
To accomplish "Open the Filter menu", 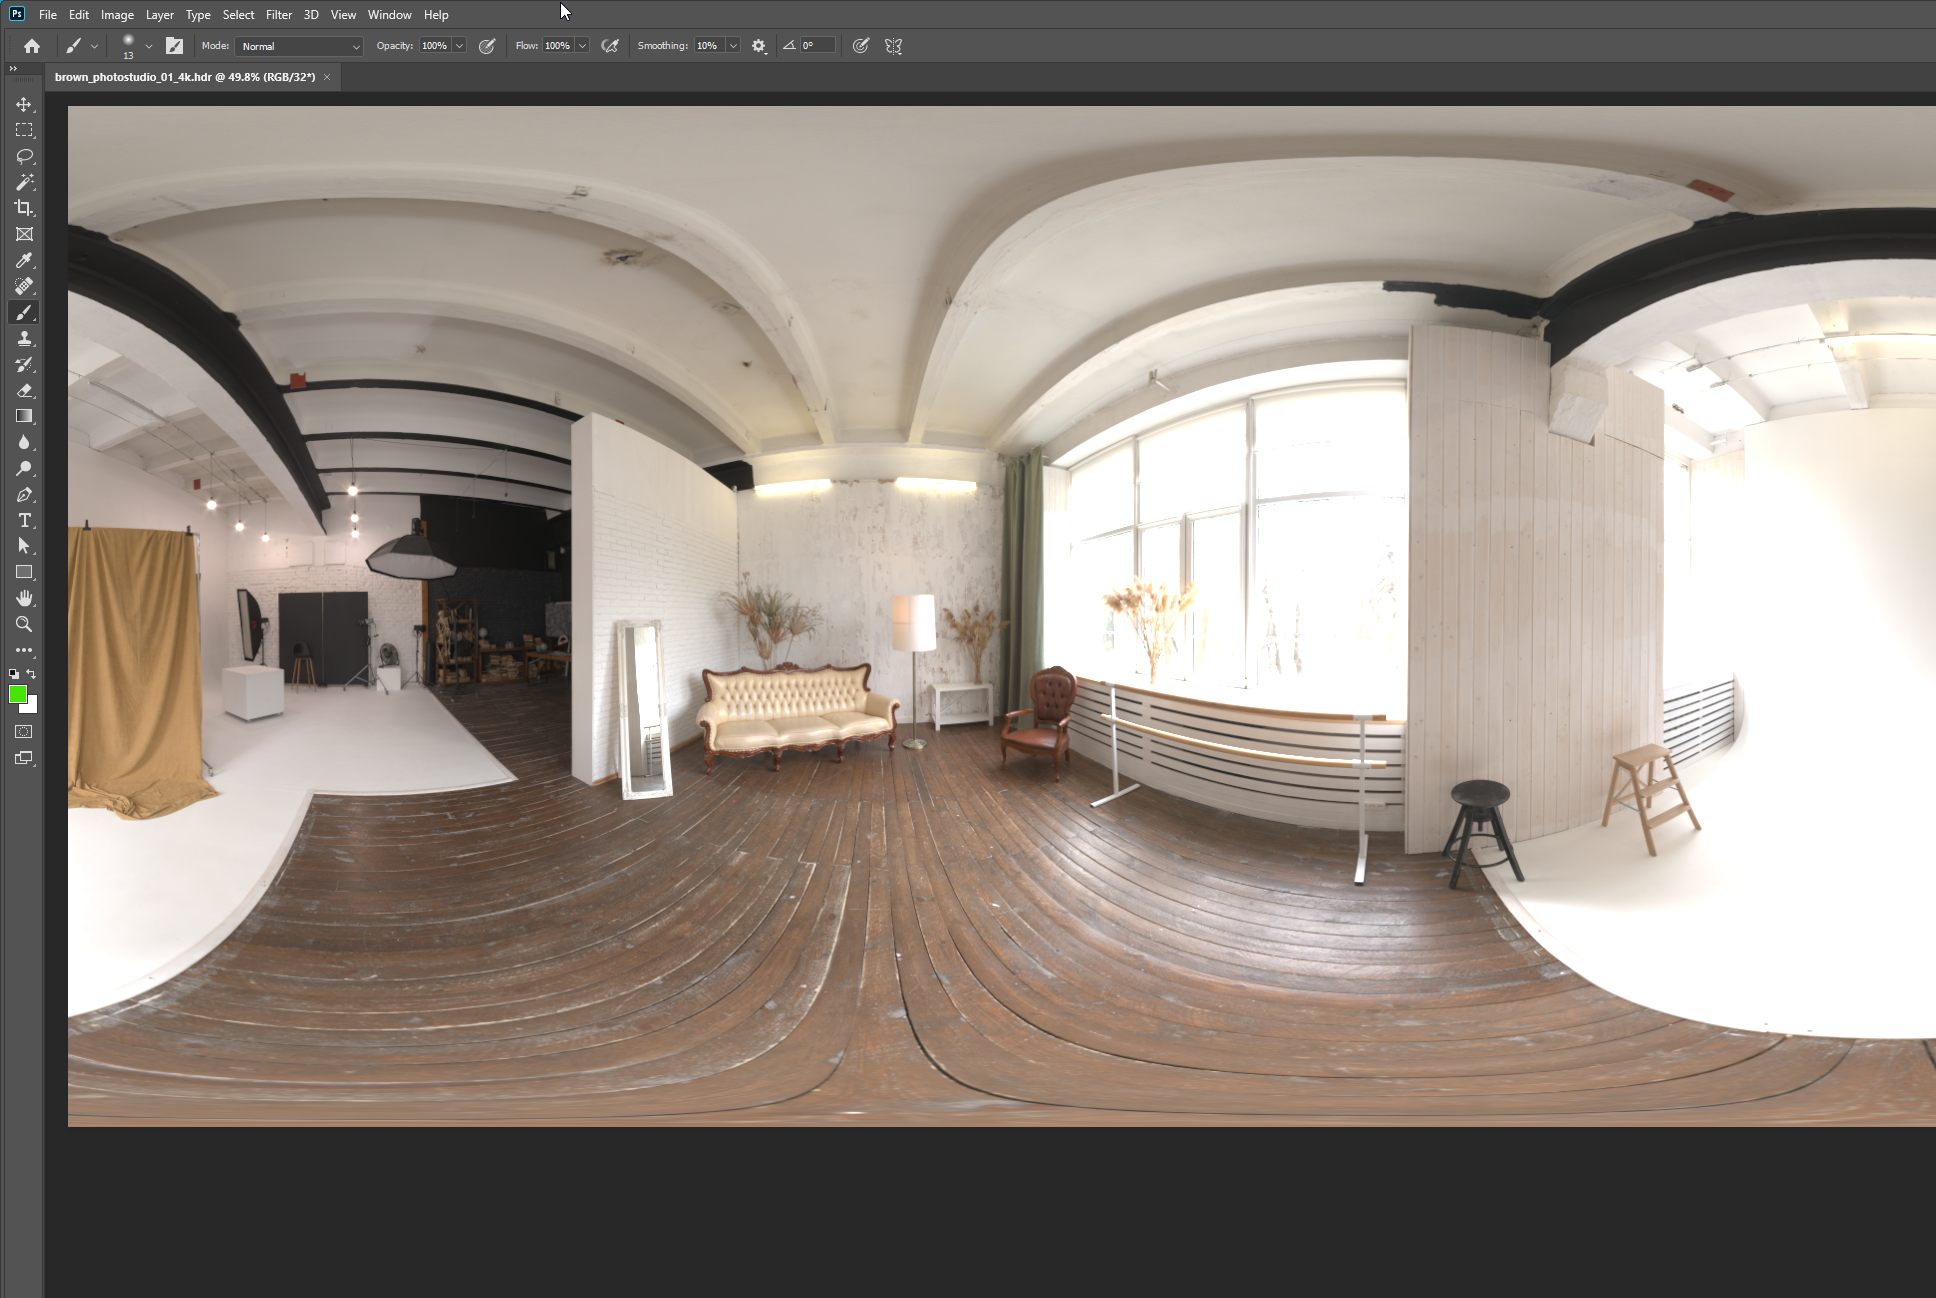I will pos(278,15).
